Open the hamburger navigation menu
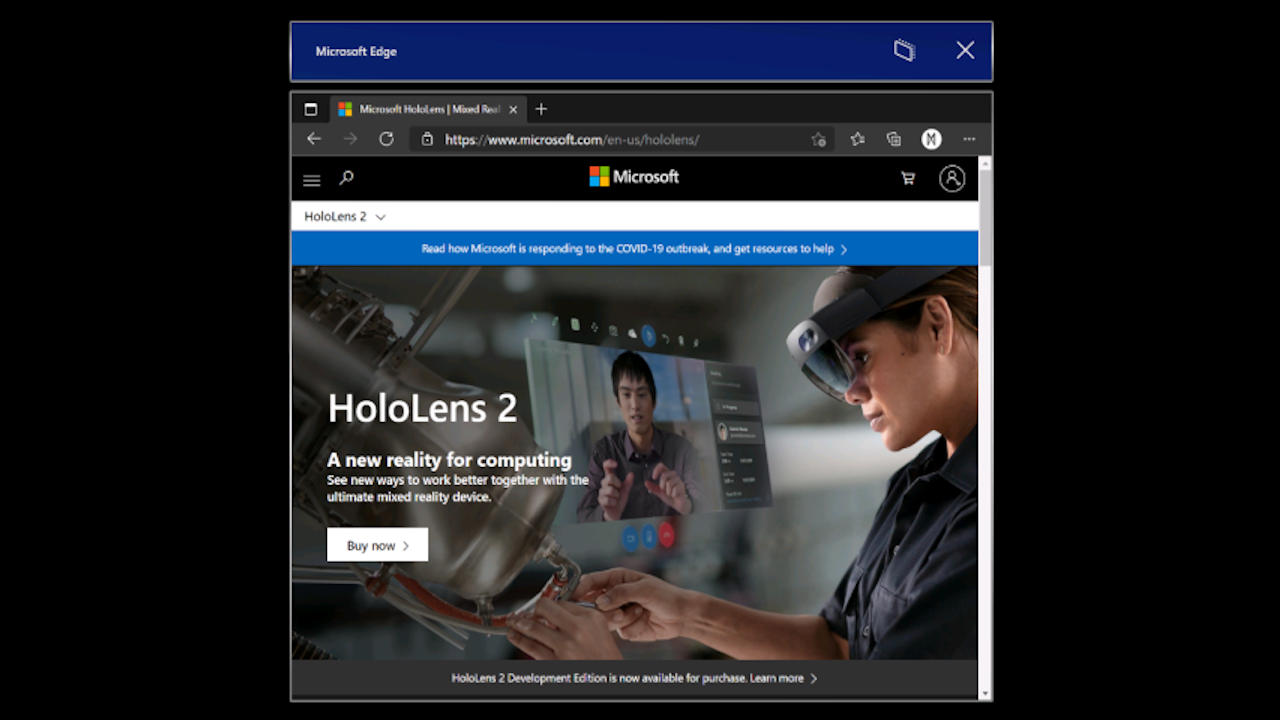Screen dimensions: 1280x720 coord(312,180)
